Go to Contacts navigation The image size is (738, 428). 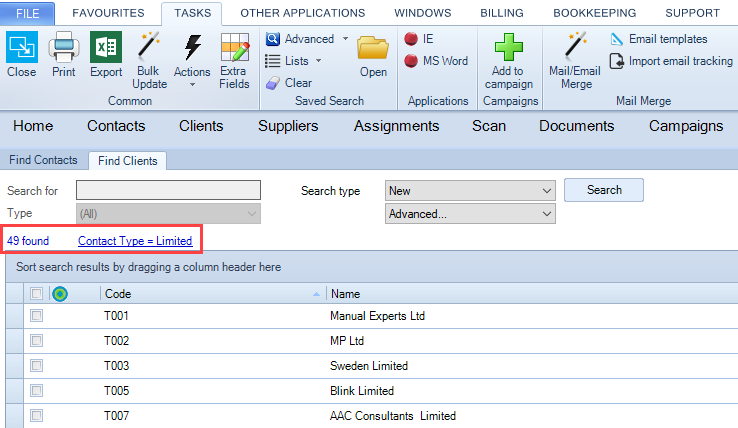click(x=116, y=126)
